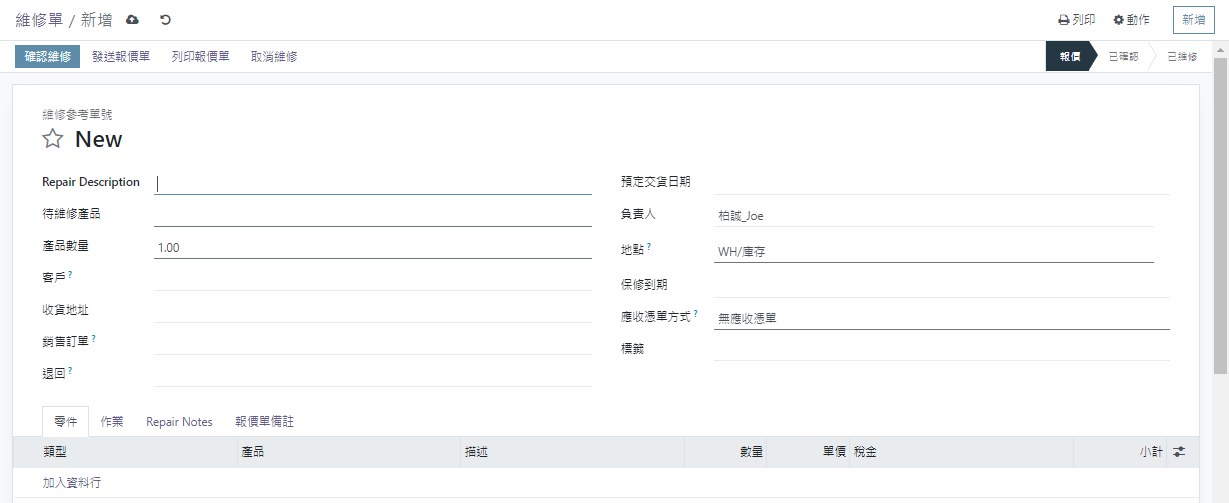Open the Repair Notes tab
This screenshot has height=503, width=1229.
point(179,422)
